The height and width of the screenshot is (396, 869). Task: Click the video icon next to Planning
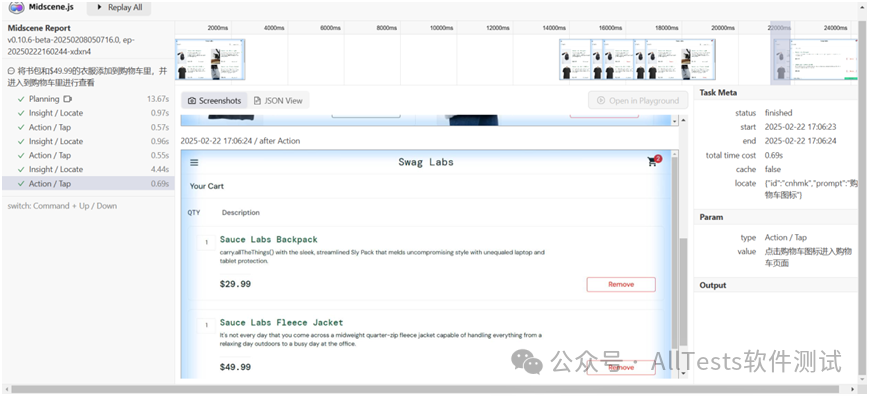[x=68, y=99]
